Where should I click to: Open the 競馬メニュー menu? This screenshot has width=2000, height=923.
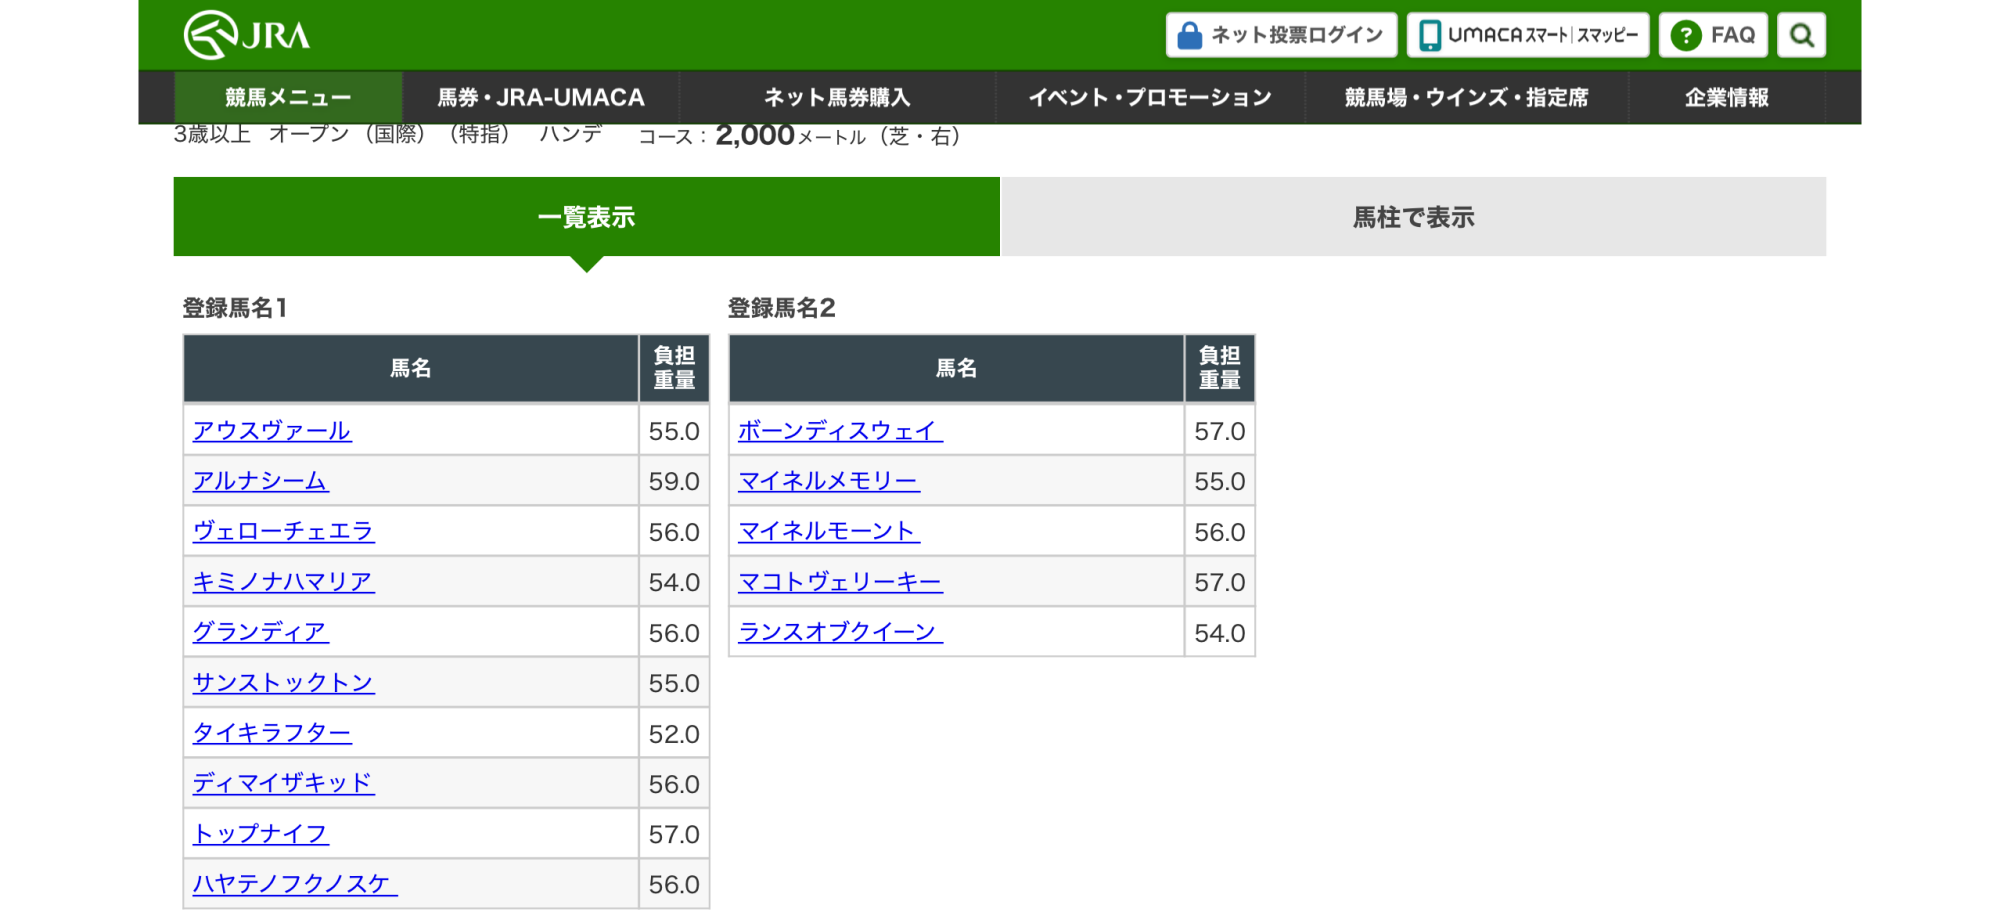pos(288,98)
